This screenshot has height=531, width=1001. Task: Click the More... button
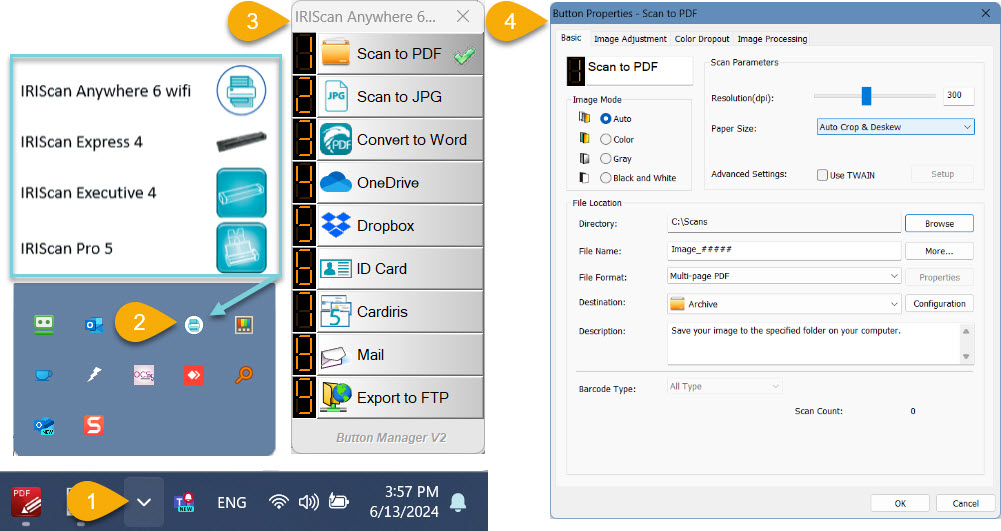[939, 251]
